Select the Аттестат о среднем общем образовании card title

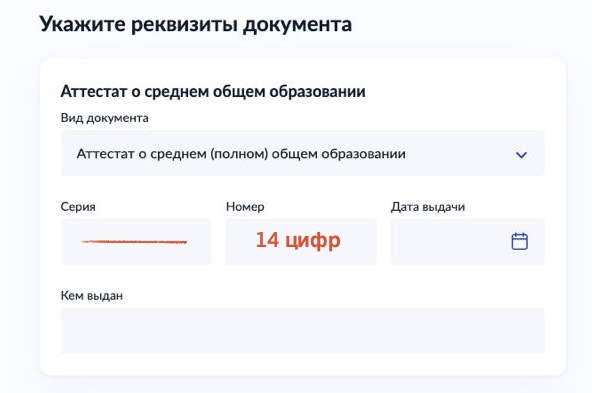click(x=213, y=91)
